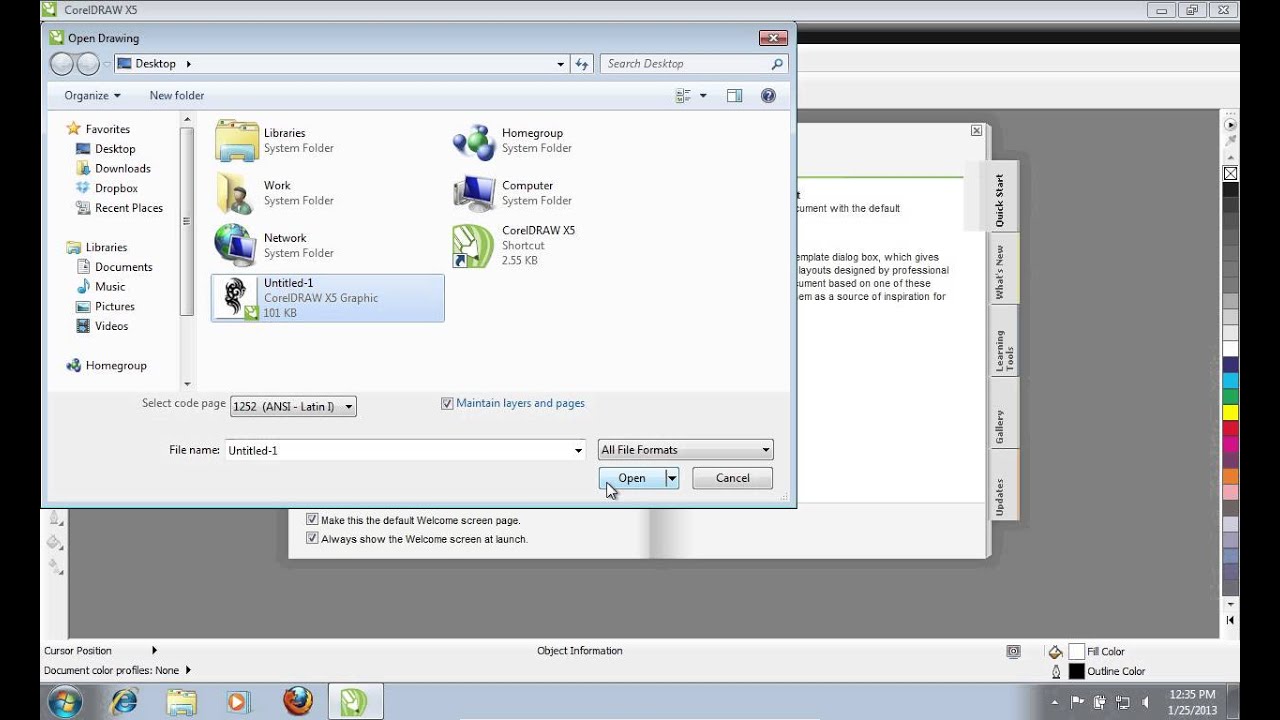Change the file view style icon
Screen dimensions: 1280x720
click(x=684, y=96)
